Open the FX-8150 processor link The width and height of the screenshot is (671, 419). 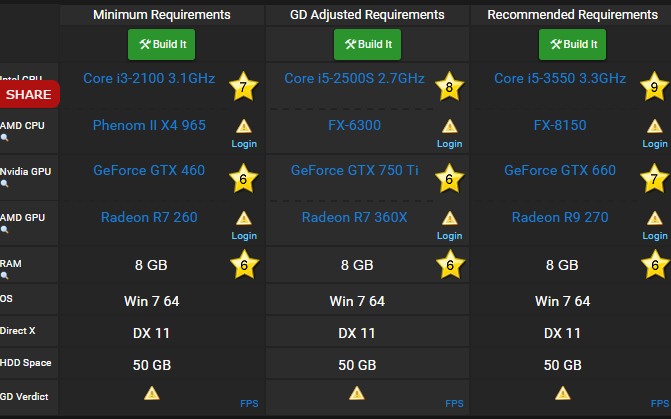click(x=560, y=125)
